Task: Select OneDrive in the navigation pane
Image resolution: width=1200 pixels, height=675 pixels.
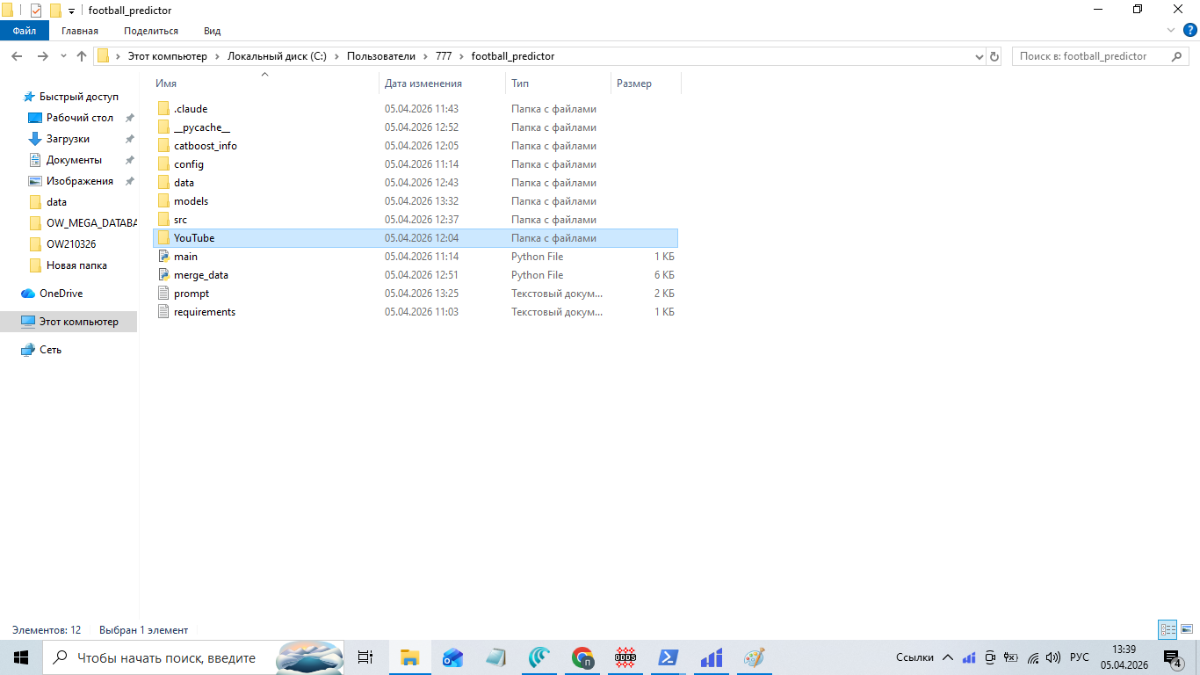Action: 60,294
